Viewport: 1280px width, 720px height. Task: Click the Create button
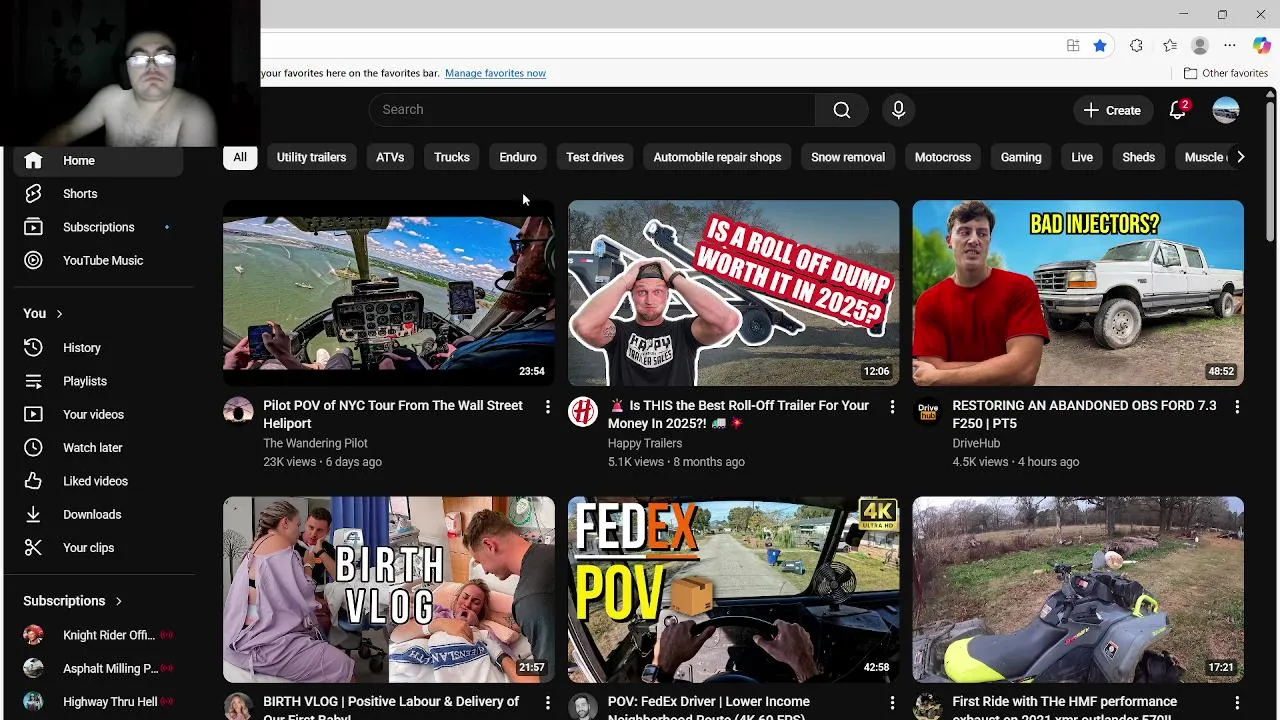pyautogui.click(x=1112, y=110)
